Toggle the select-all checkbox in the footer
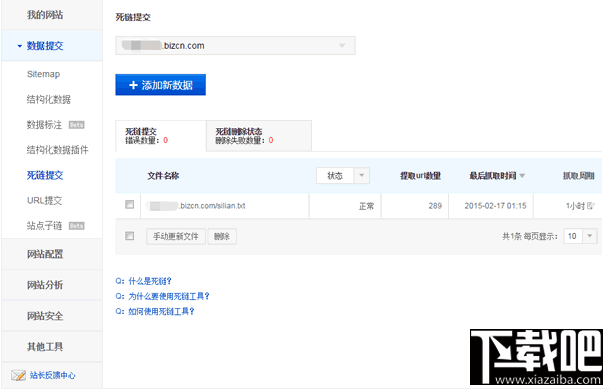 130,236
